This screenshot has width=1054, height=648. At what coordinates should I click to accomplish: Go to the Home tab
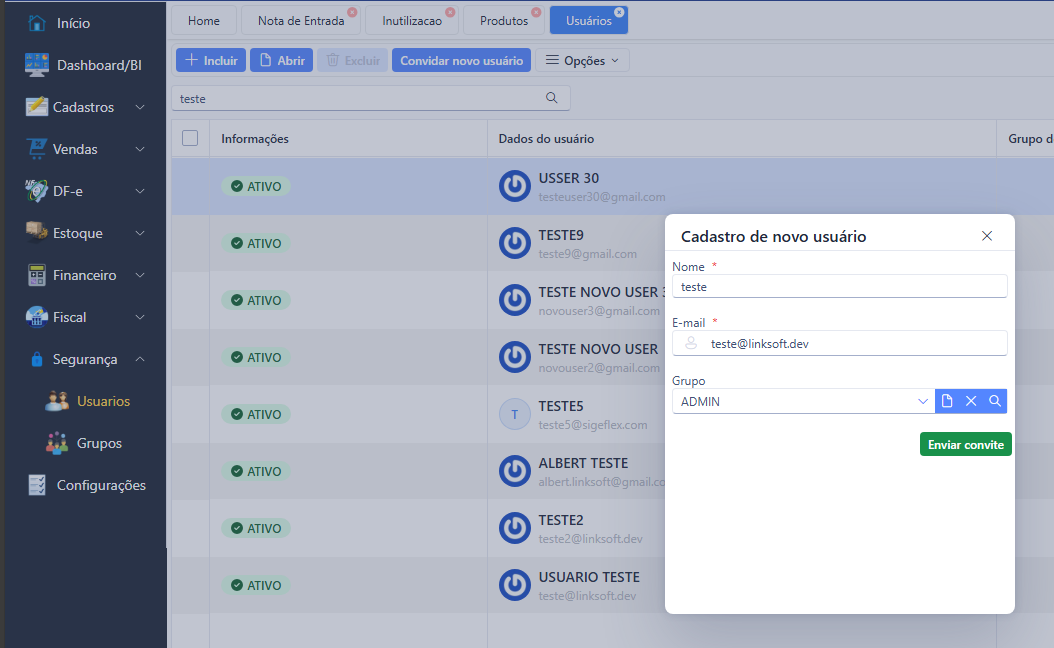204,21
